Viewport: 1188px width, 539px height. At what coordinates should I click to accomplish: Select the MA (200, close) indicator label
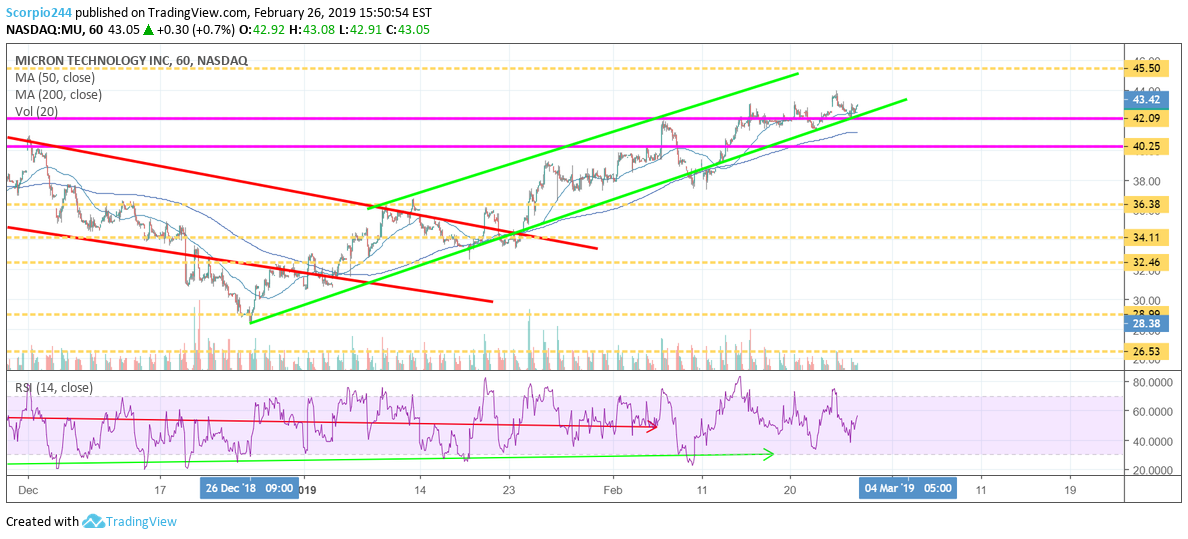58,95
